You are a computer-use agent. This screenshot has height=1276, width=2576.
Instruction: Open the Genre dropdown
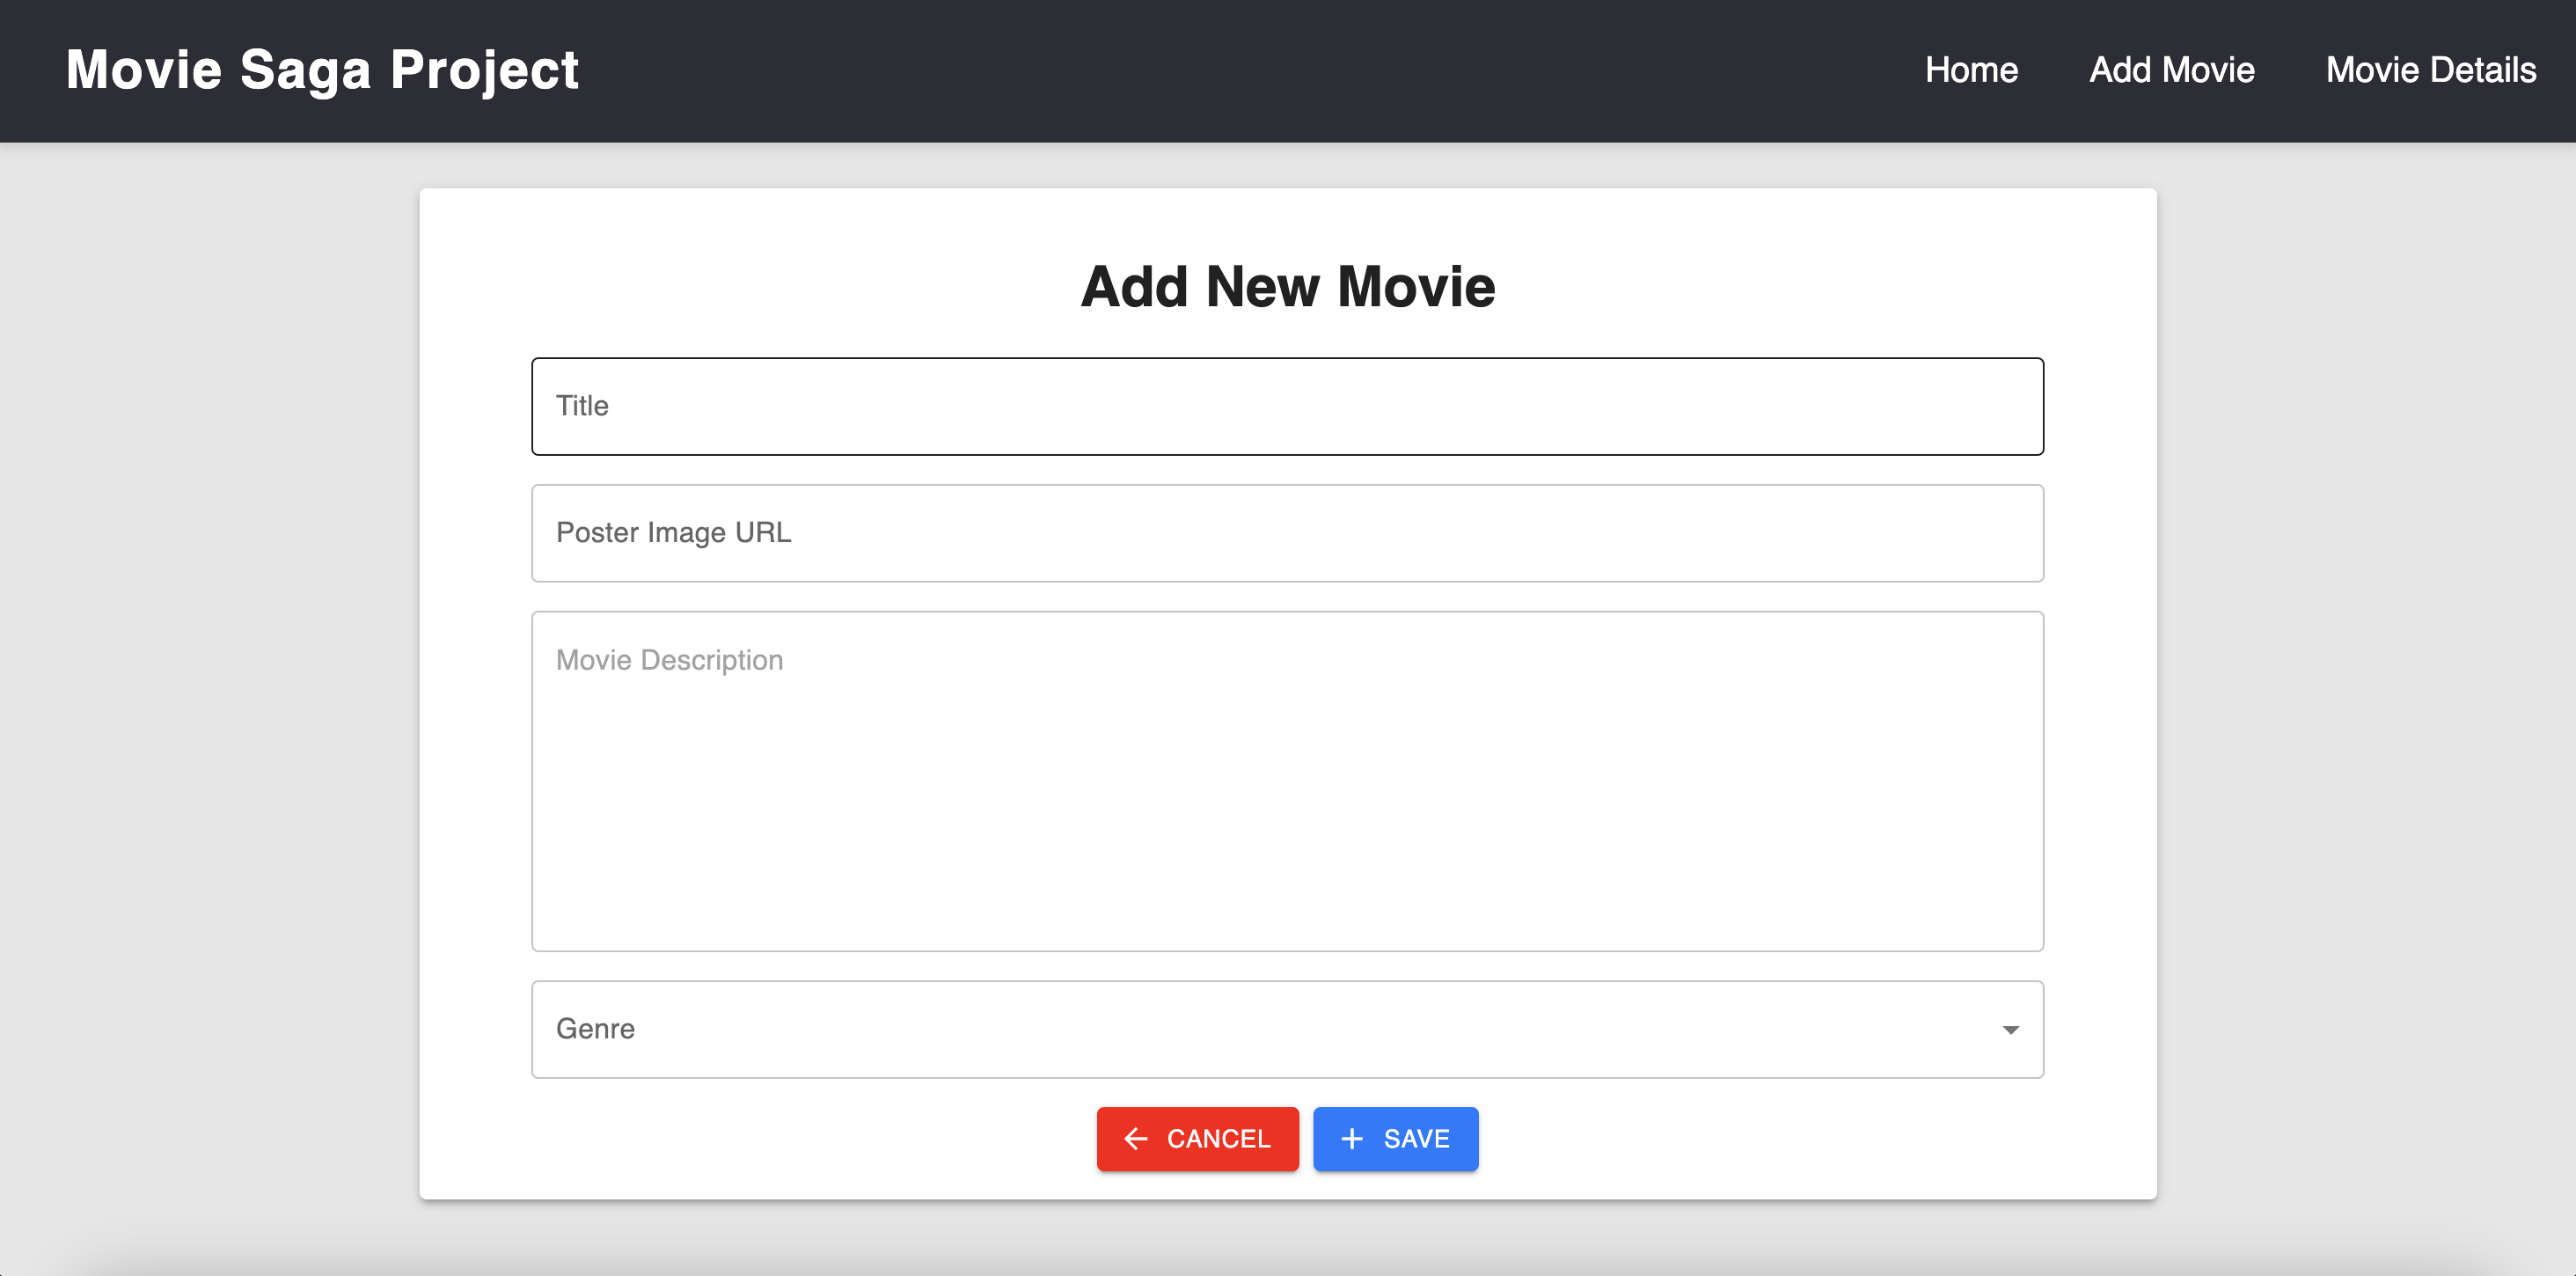pos(1287,1029)
